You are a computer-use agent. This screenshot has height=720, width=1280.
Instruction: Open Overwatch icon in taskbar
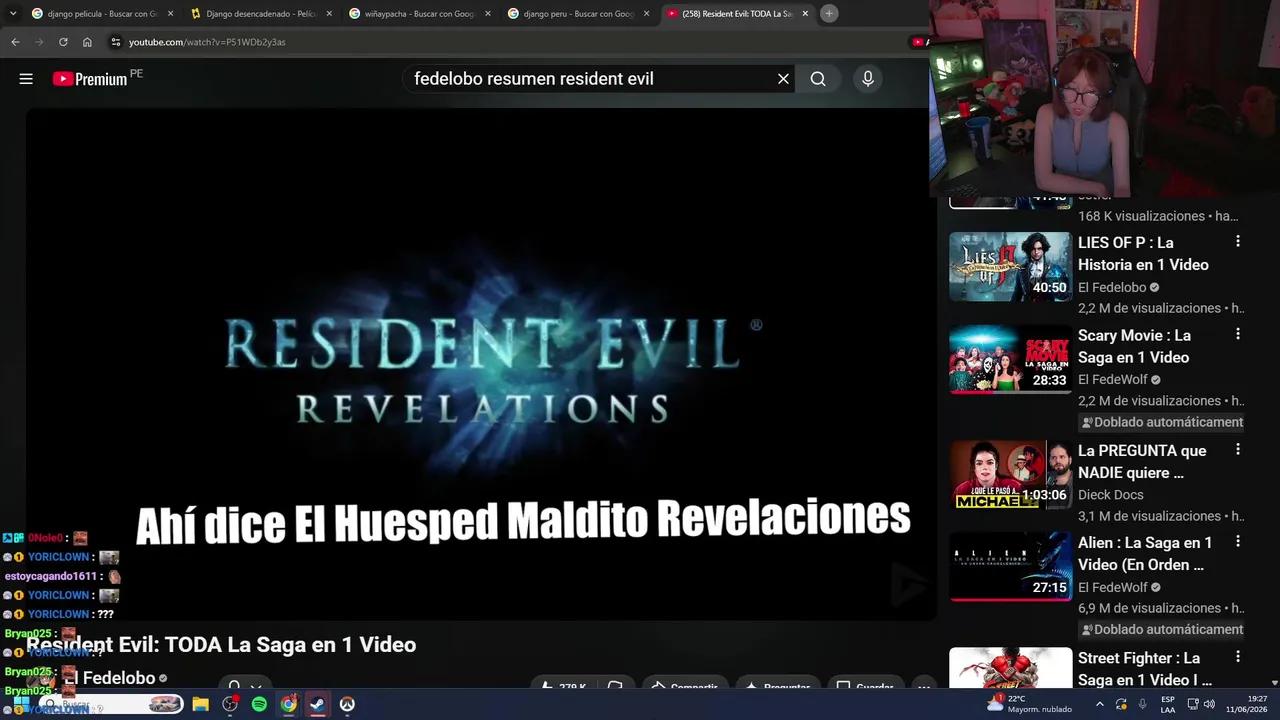(x=347, y=704)
